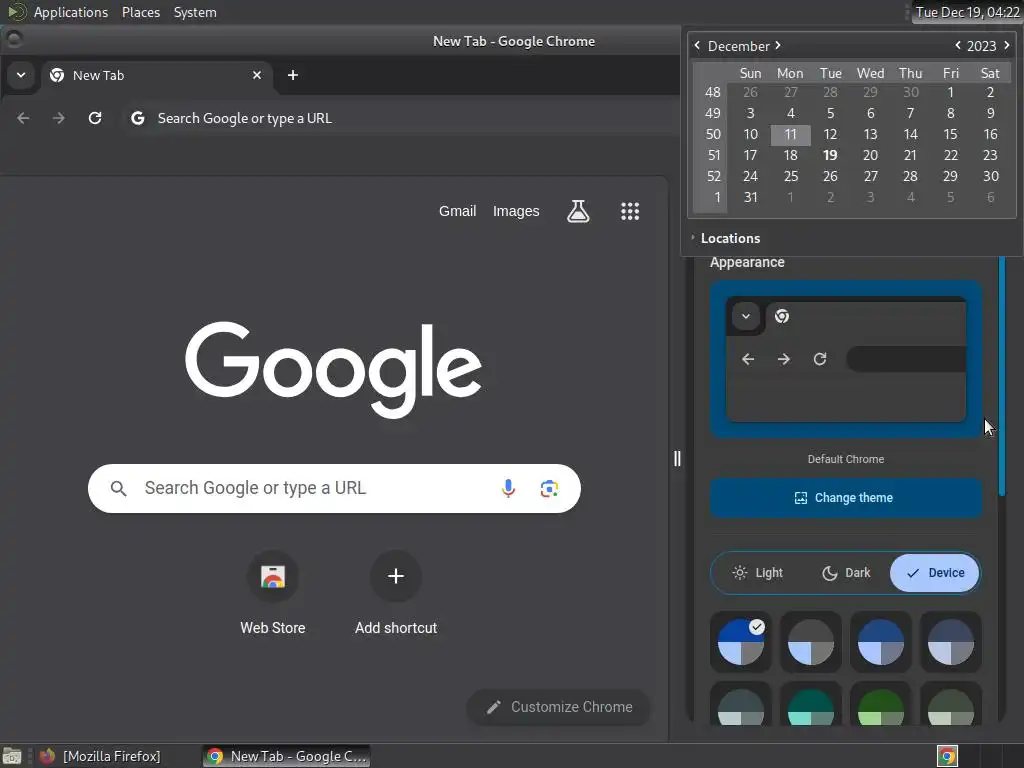The image size is (1024, 768).
Task: Pick the sage swatch ending the second row
Action: coord(951,705)
